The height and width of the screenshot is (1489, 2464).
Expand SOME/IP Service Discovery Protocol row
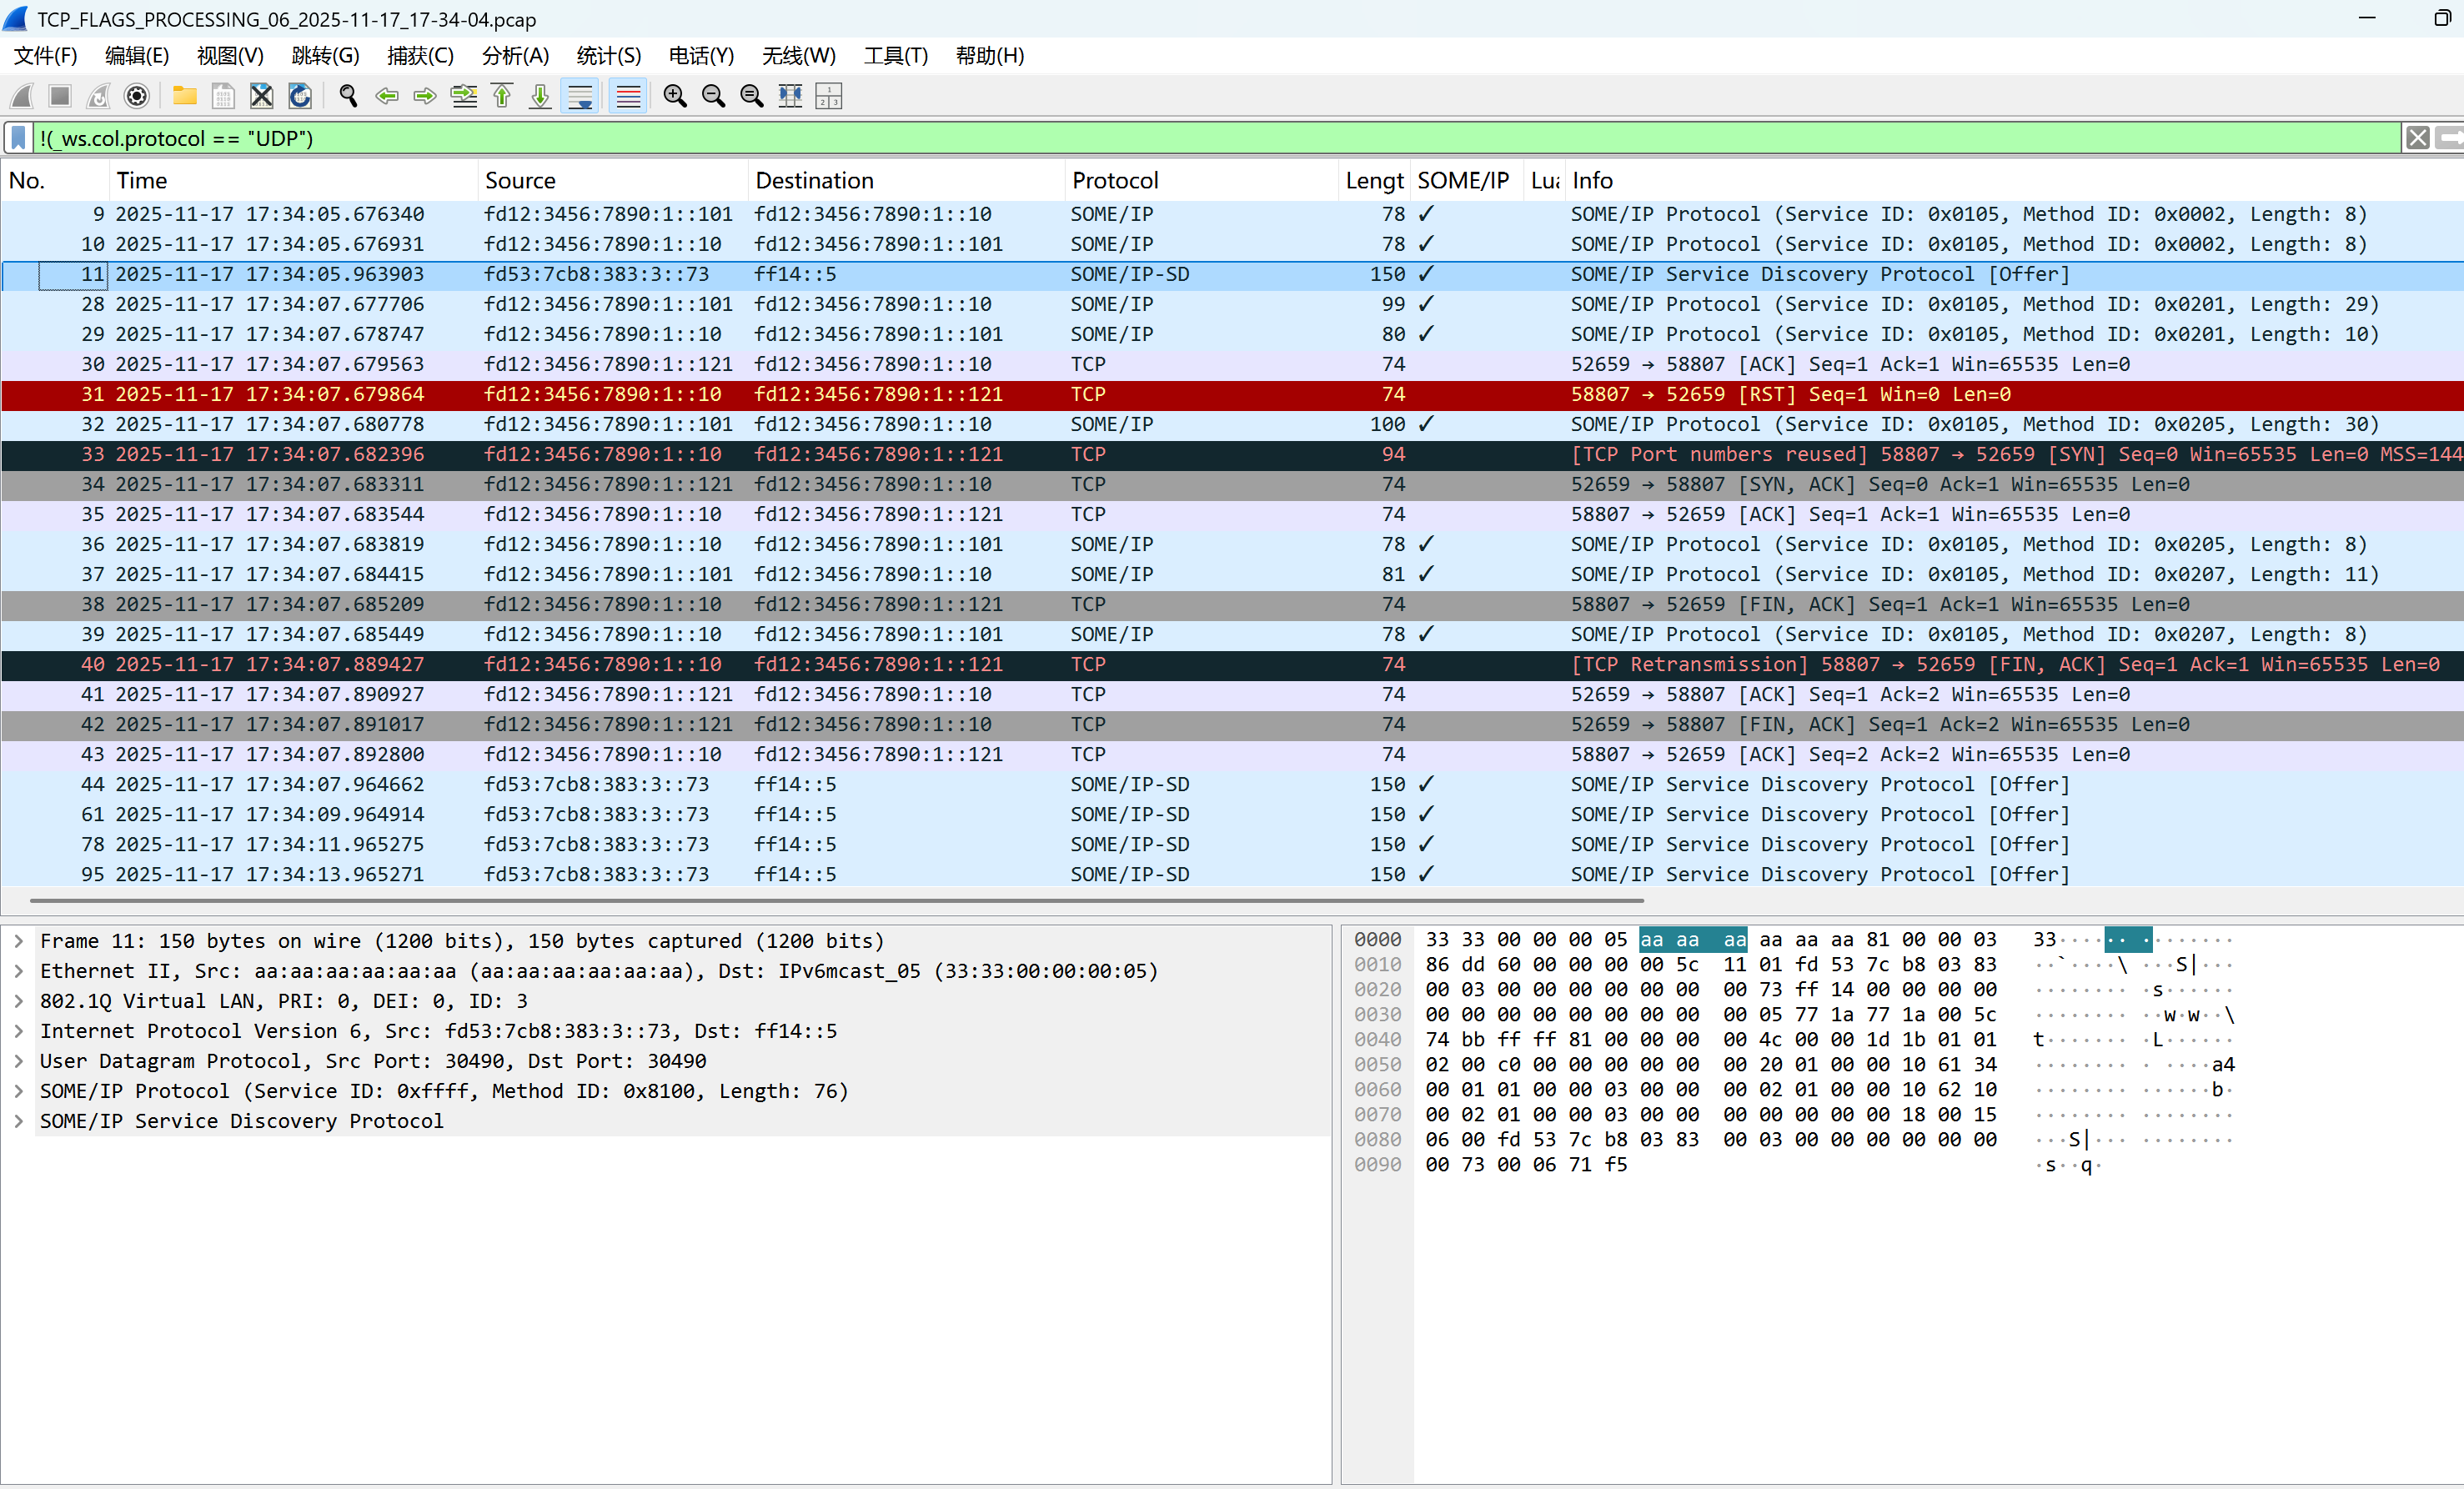click(19, 1121)
